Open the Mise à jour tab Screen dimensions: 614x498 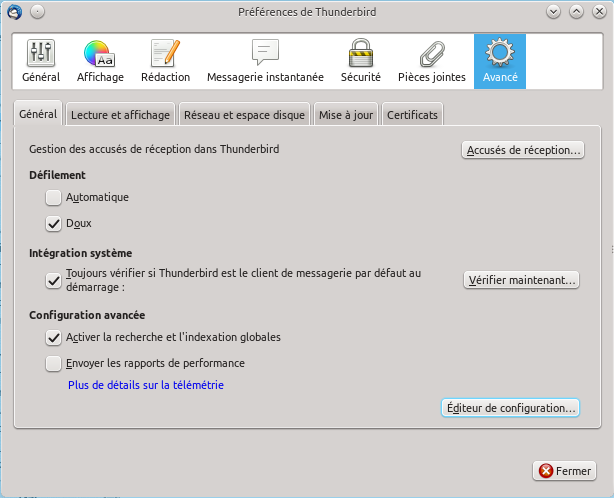pyautogui.click(x=346, y=115)
